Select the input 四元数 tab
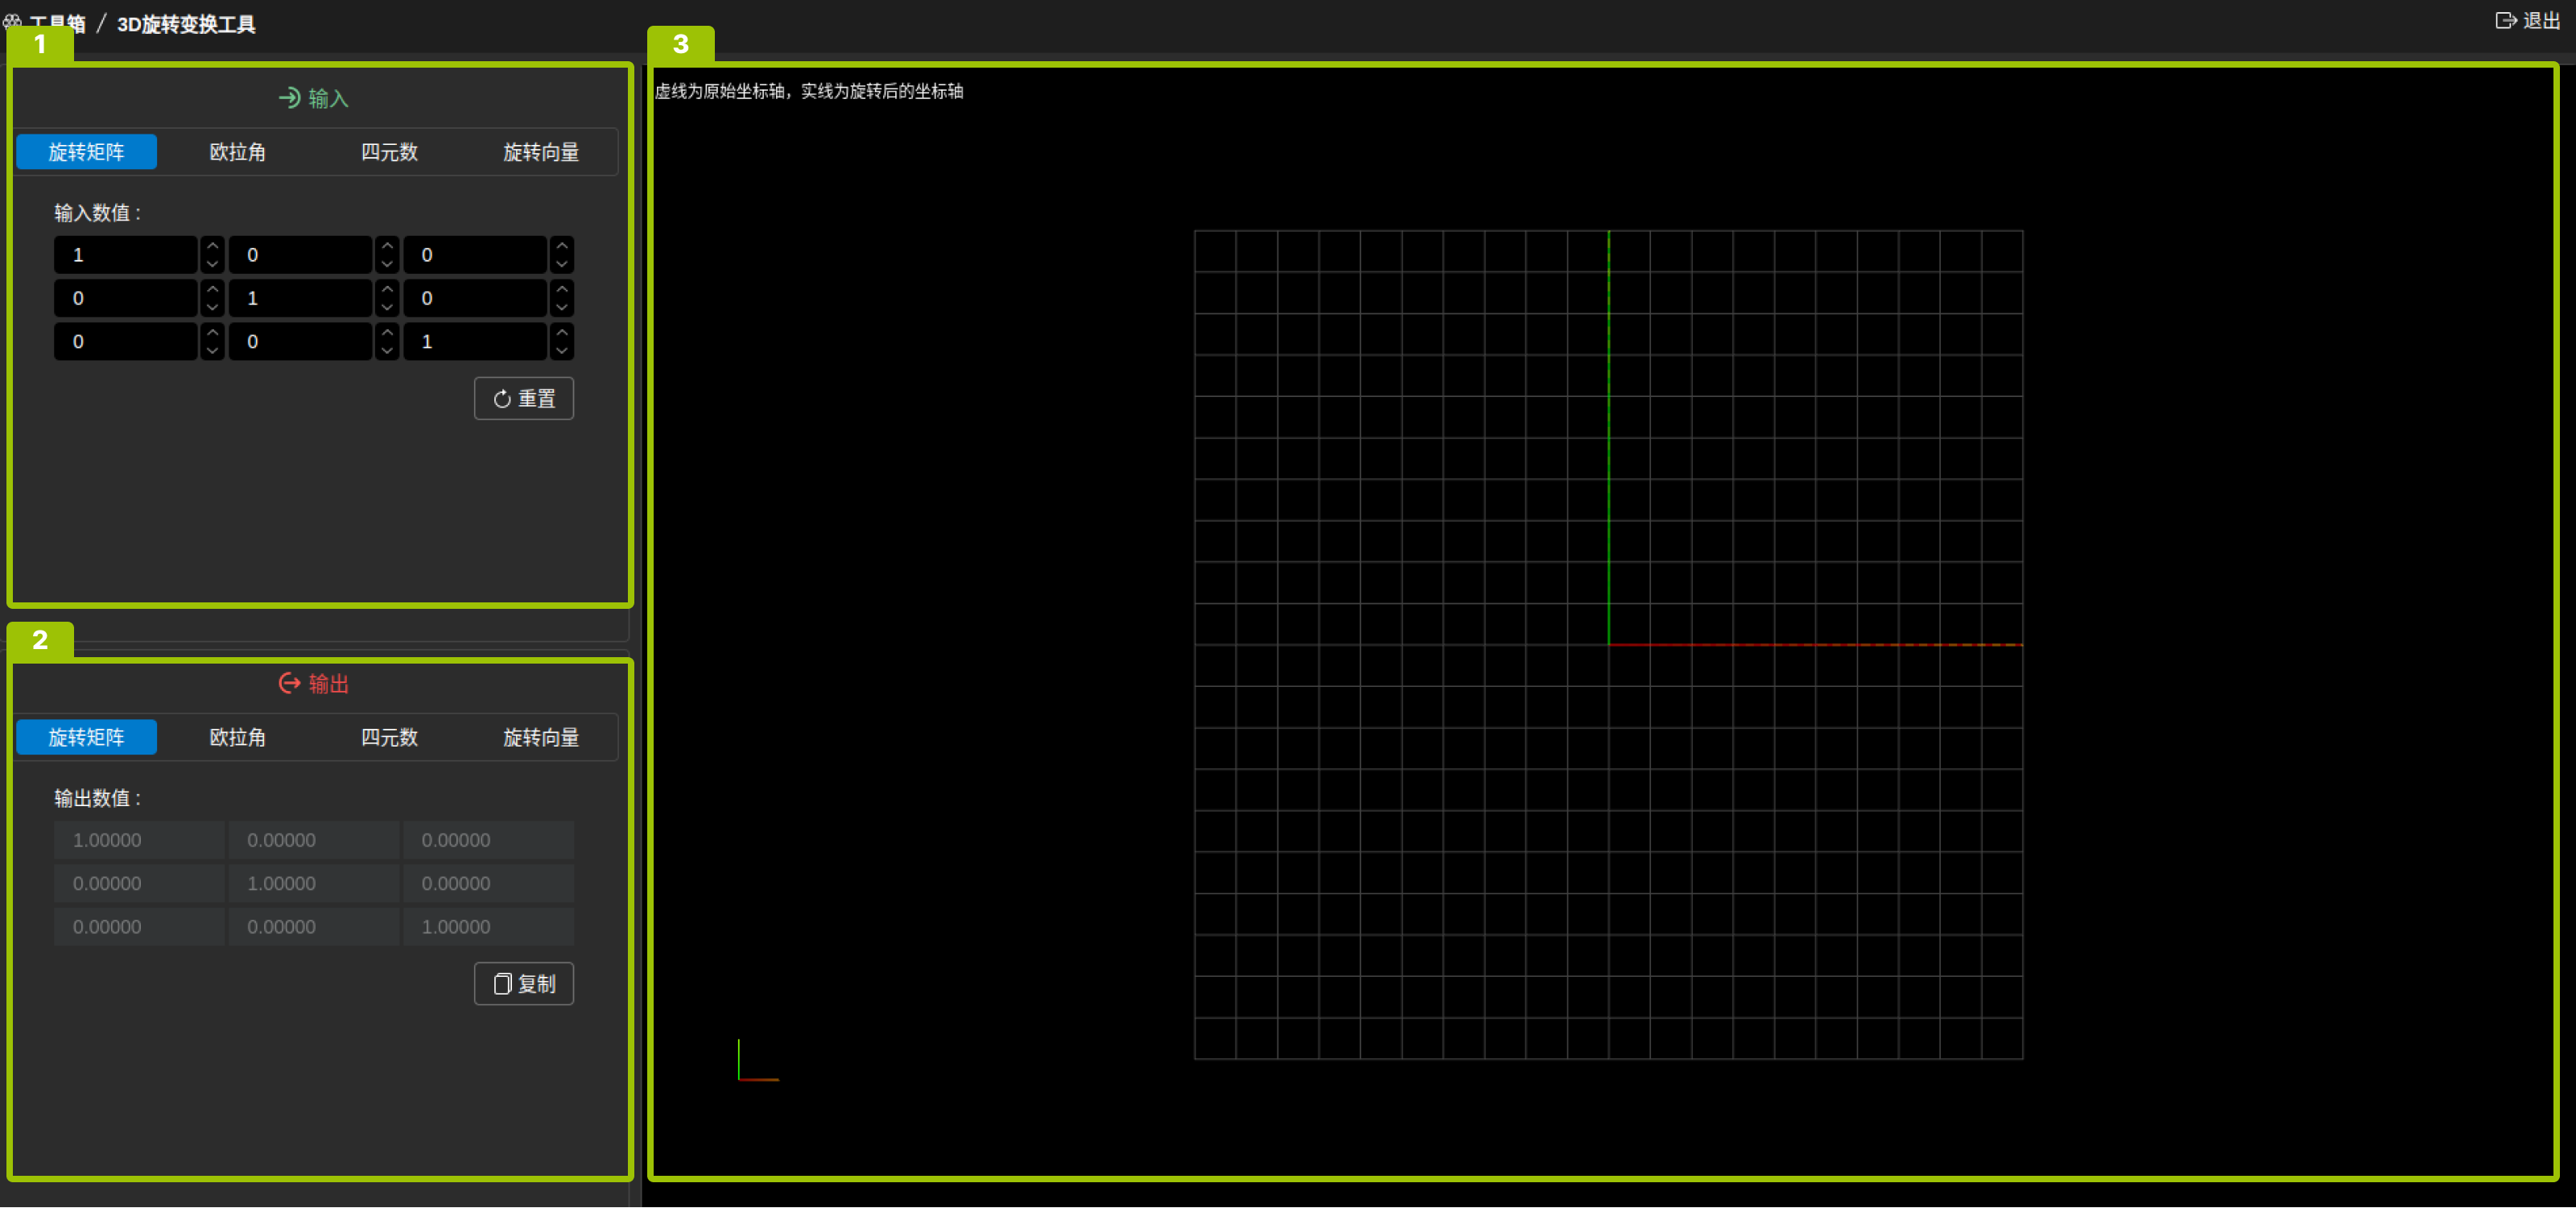 (389, 152)
